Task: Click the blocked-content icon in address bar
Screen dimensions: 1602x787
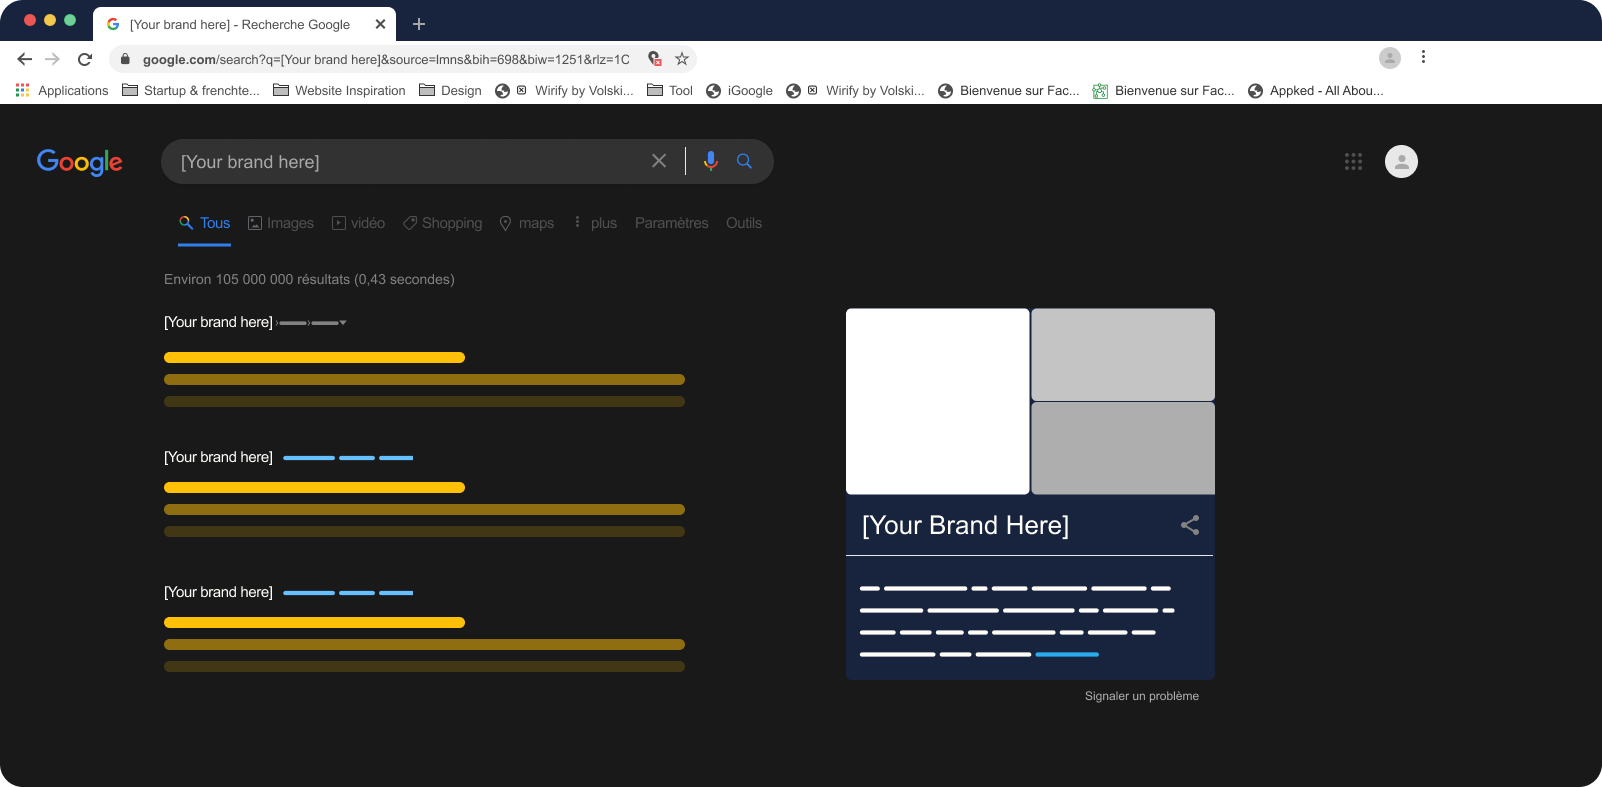Action: (x=655, y=59)
